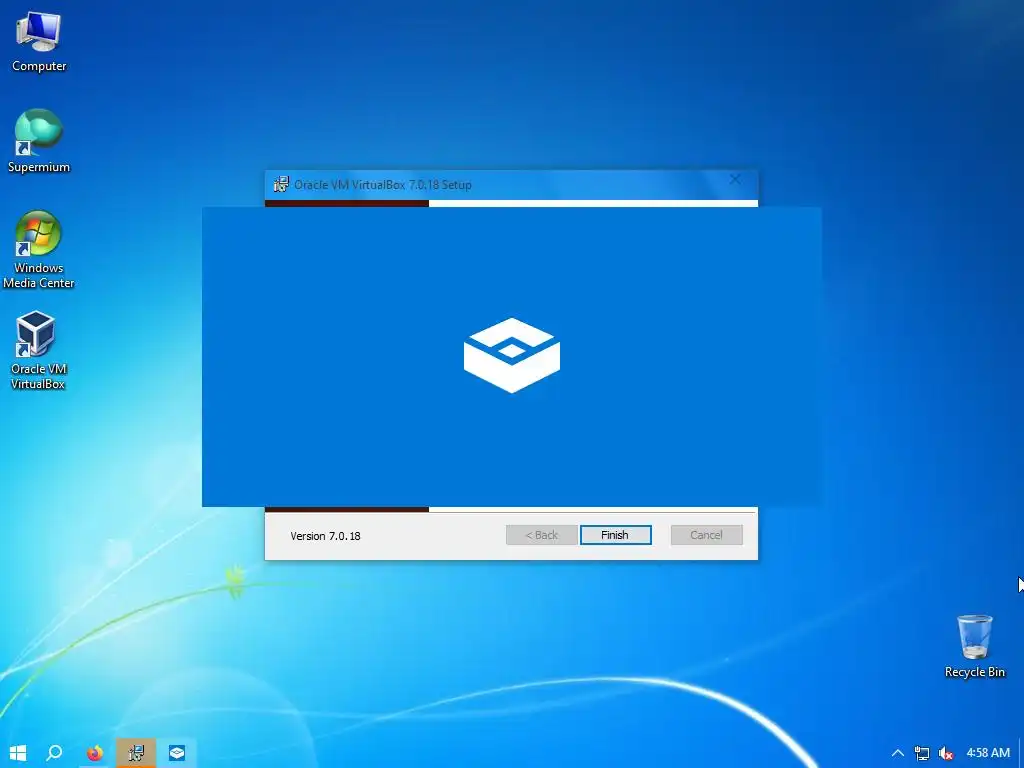Click the Version 7.0.18 label
1024x768 pixels.
(x=325, y=536)
